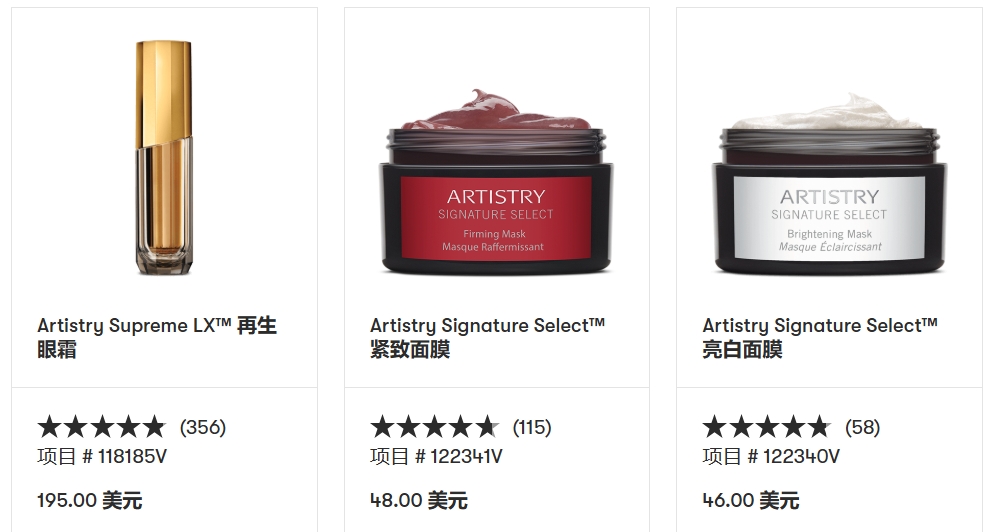This screenshot has width=990, height=532.
Task: Open the Supreme LX eye cream product image
Action: click(x=164, y=158)
